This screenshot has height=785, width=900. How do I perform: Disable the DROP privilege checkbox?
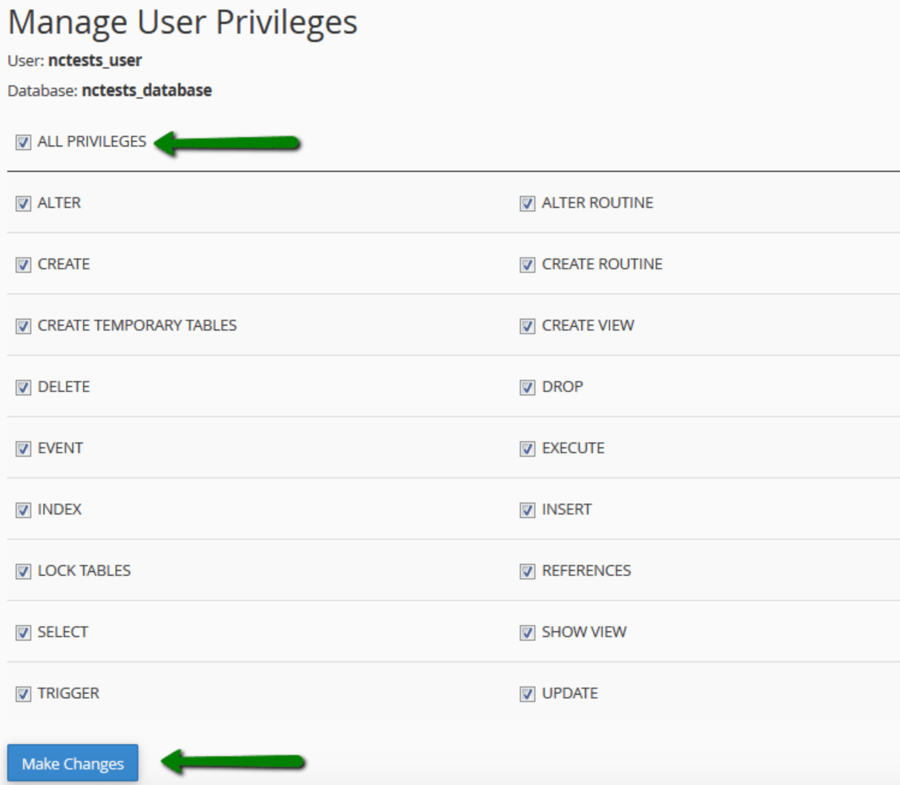coord(527,387)
